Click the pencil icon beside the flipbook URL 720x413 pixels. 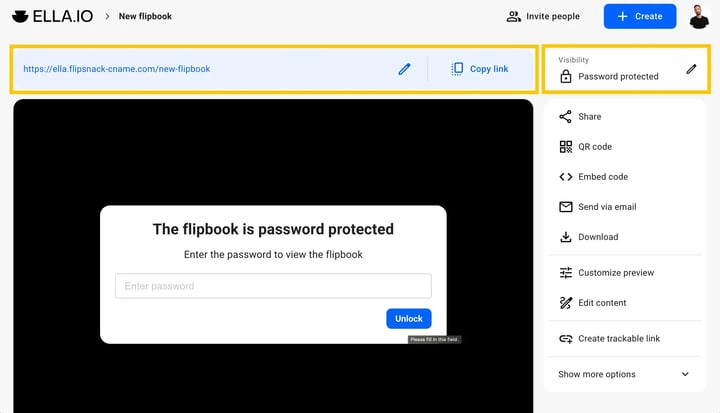click(404, 69)
